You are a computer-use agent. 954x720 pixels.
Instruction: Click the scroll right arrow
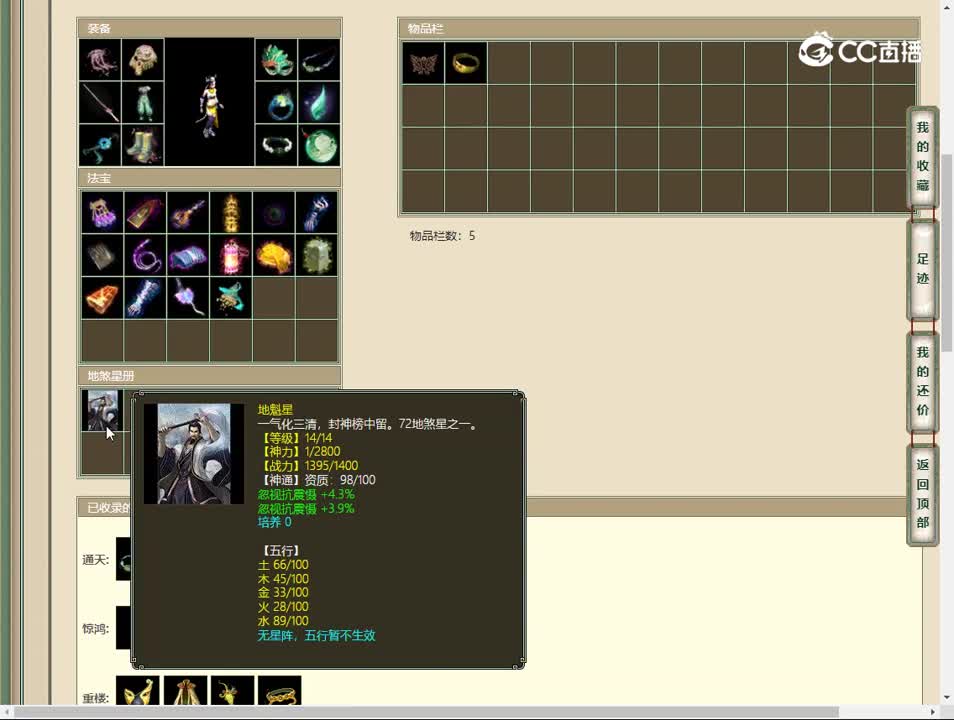coord(933,712)
